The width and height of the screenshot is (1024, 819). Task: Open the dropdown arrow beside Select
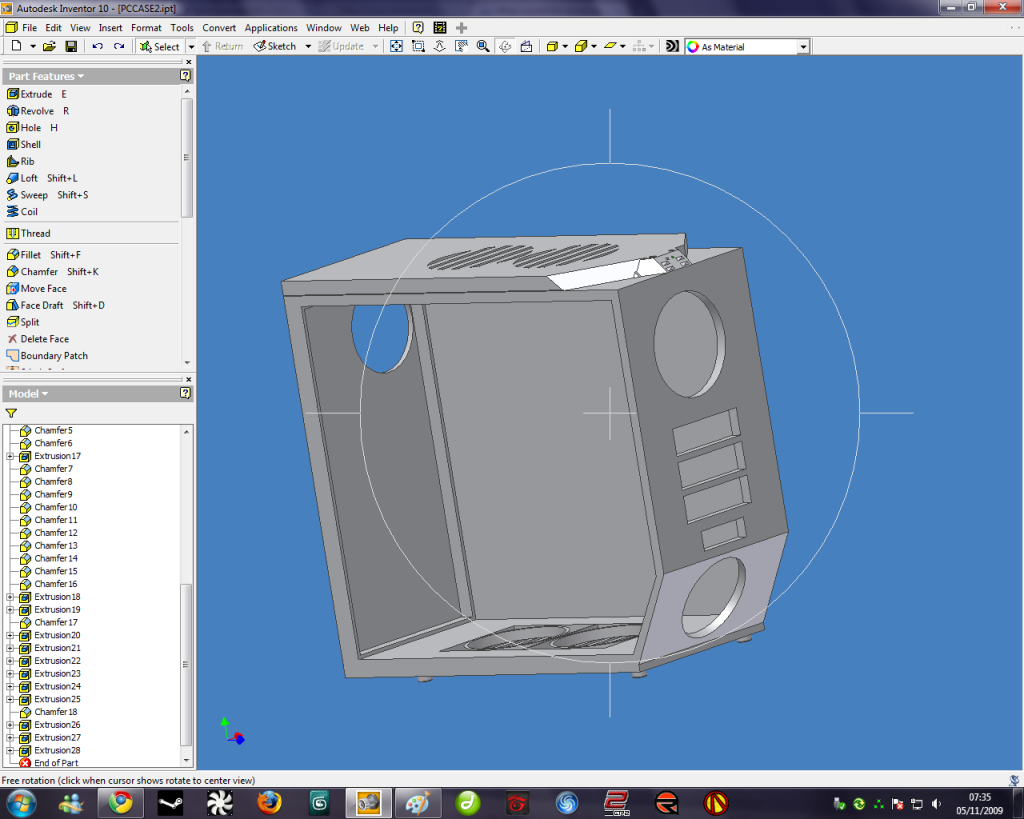tap(191, 47)
